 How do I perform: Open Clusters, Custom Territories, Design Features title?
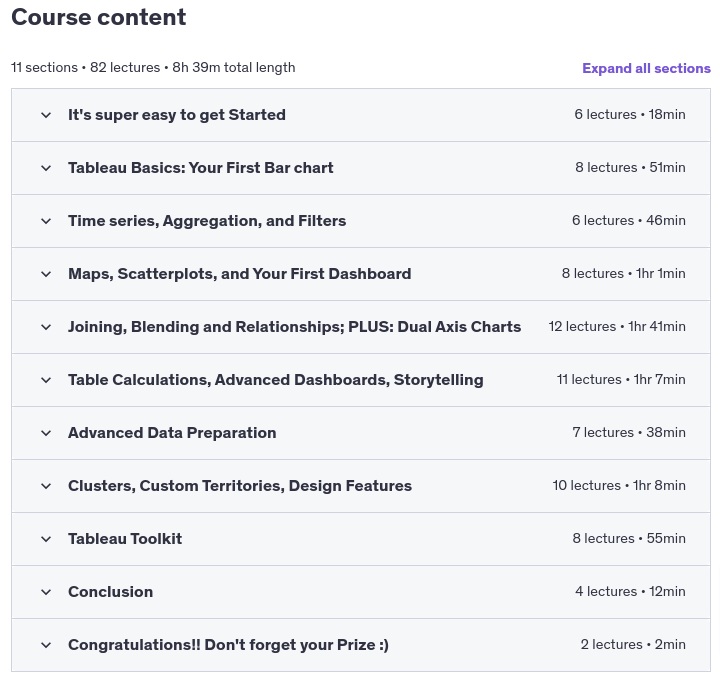point(240,486)
